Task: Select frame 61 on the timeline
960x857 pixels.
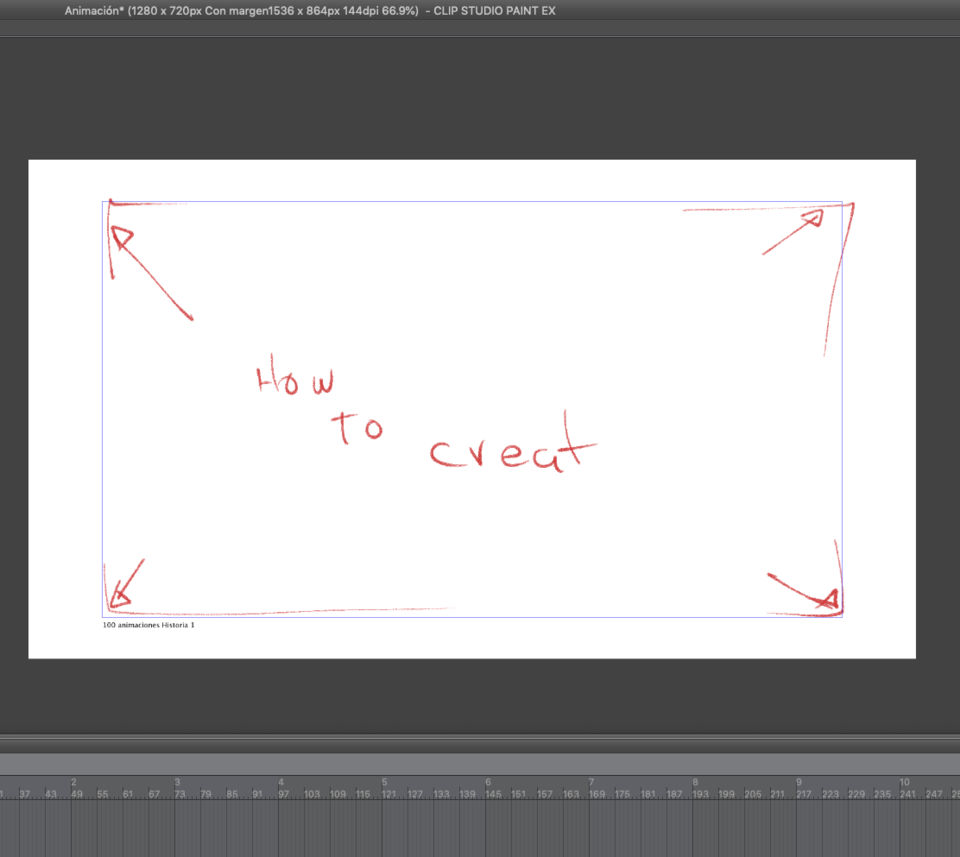Action: [x=128, y=794]
